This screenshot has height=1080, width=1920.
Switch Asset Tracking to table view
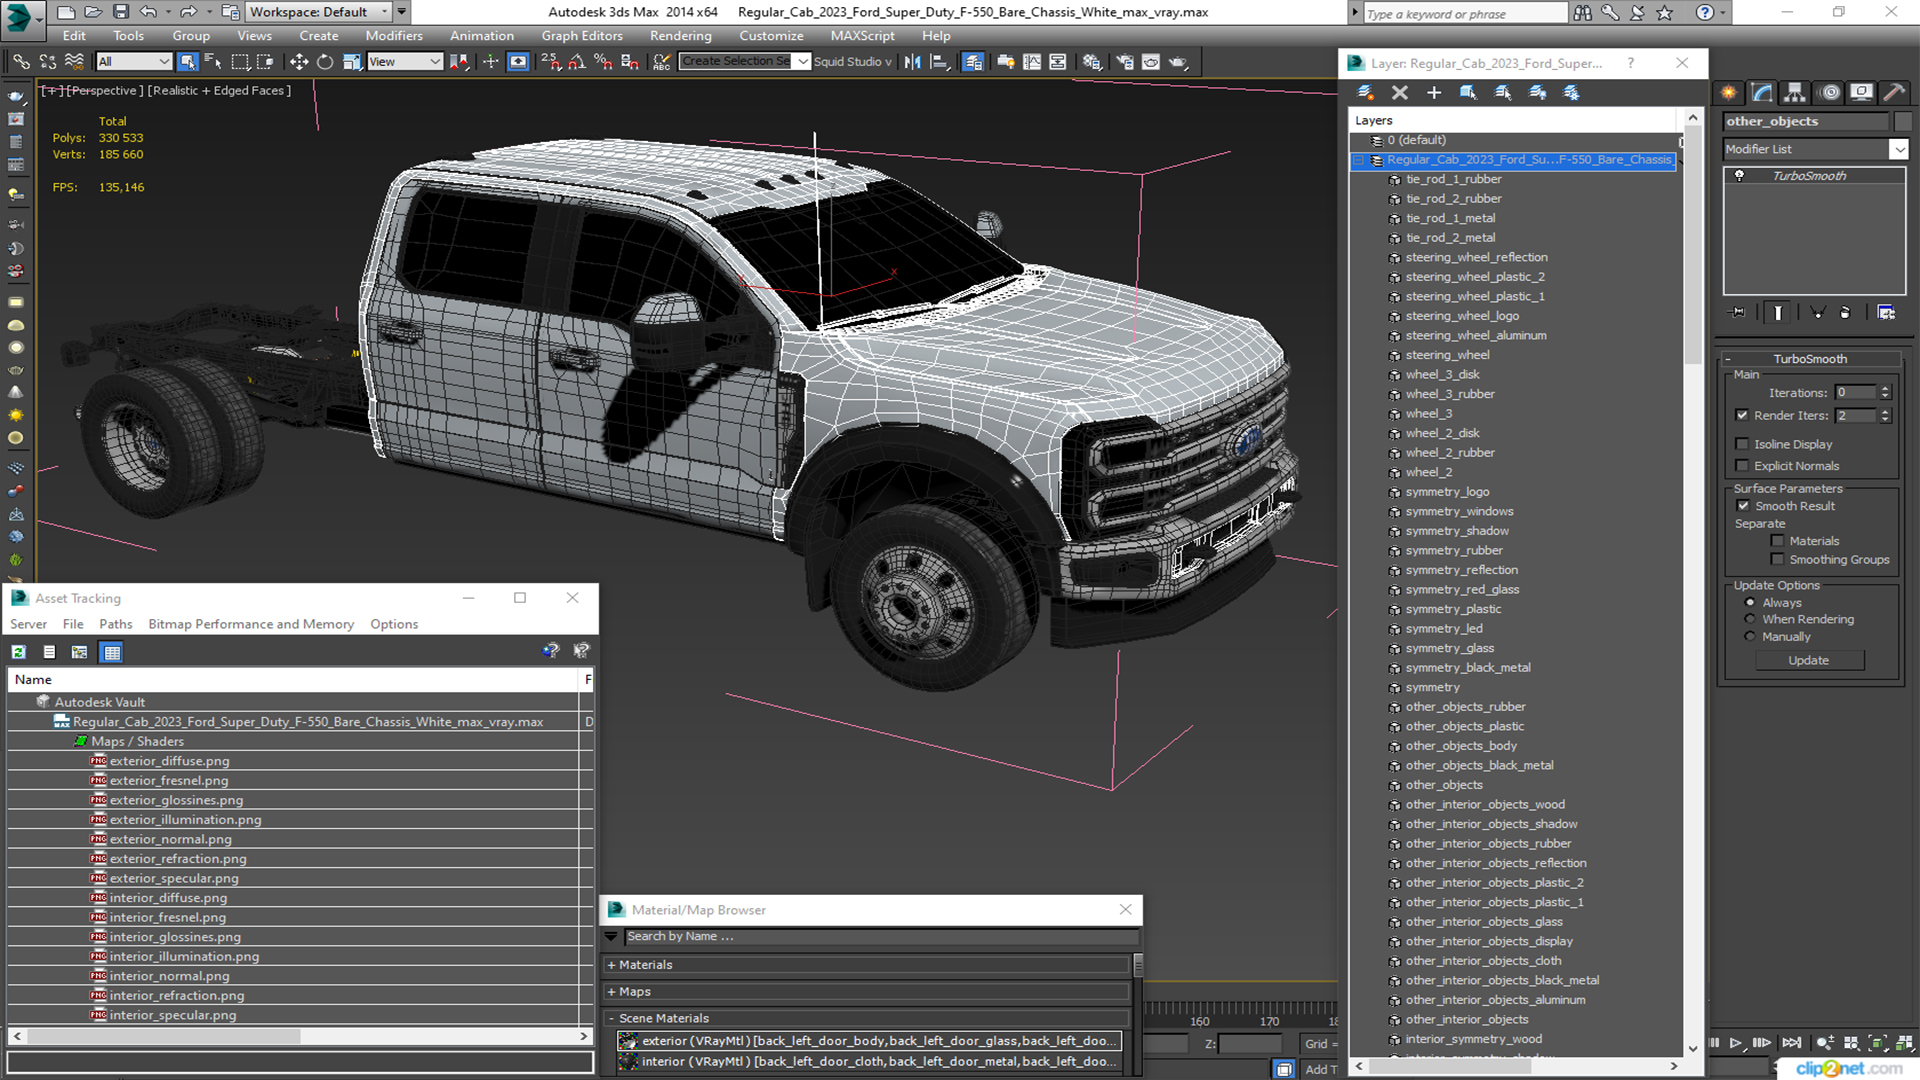click(112, 652)
